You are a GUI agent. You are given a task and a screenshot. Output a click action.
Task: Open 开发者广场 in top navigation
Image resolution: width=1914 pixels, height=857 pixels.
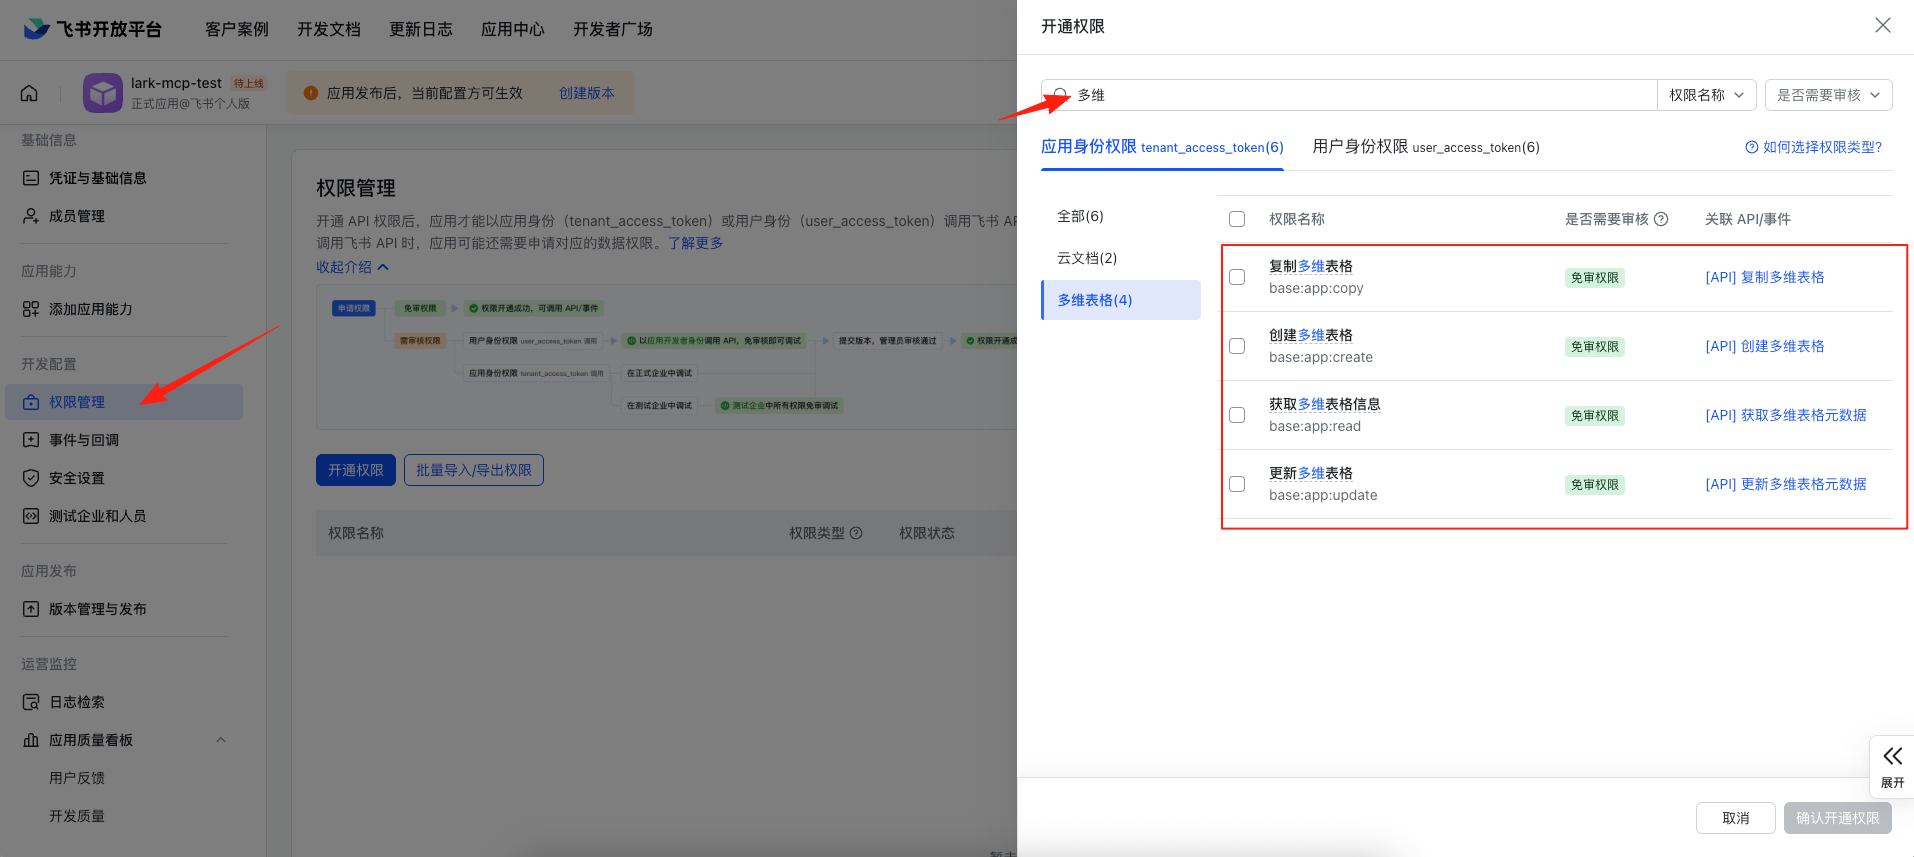tap(613, 29)
